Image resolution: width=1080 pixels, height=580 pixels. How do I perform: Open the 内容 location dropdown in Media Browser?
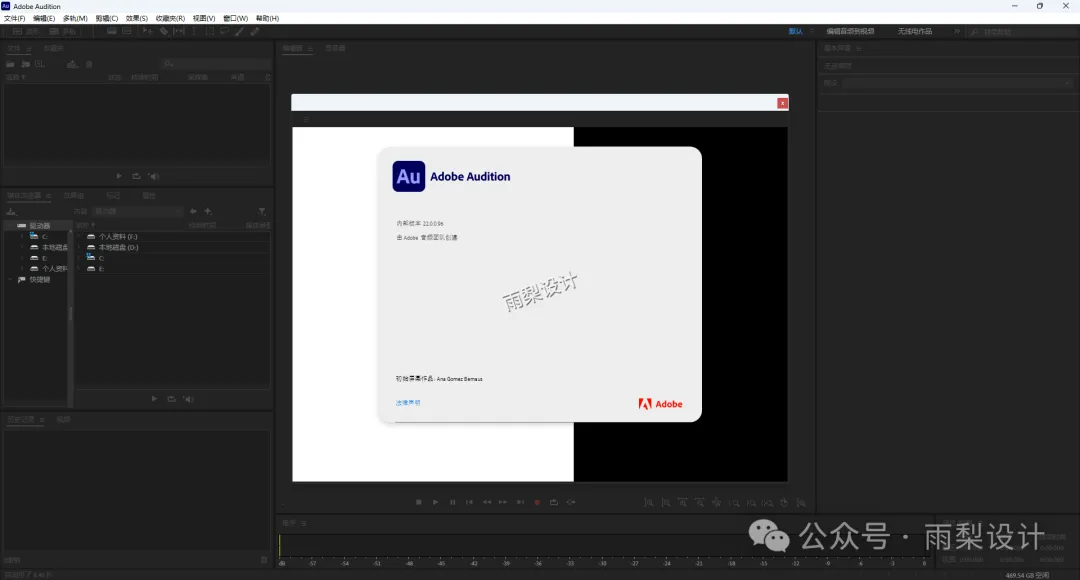coord(138,211)
